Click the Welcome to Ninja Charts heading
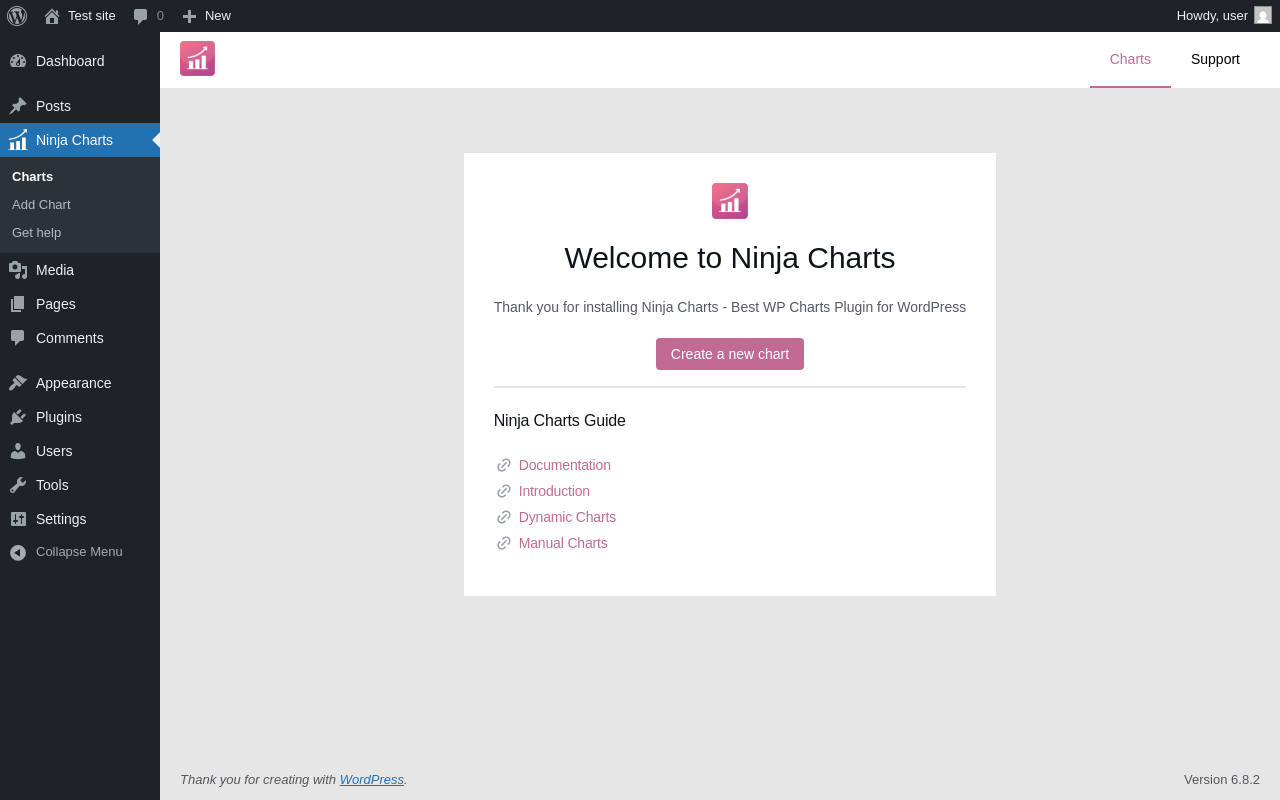 coord(730,258)
